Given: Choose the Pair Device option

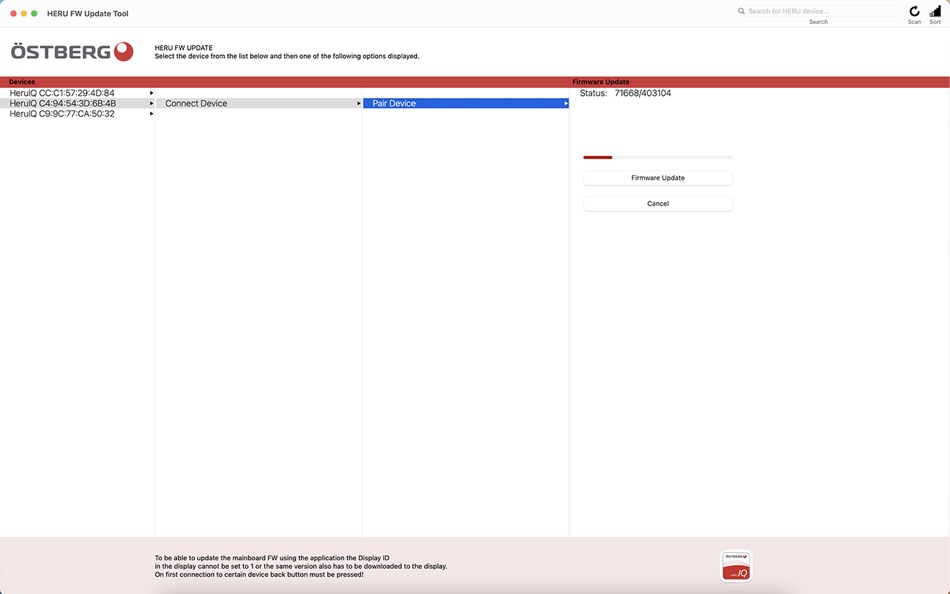Looking at the screenshot, I should coord(466,103).
